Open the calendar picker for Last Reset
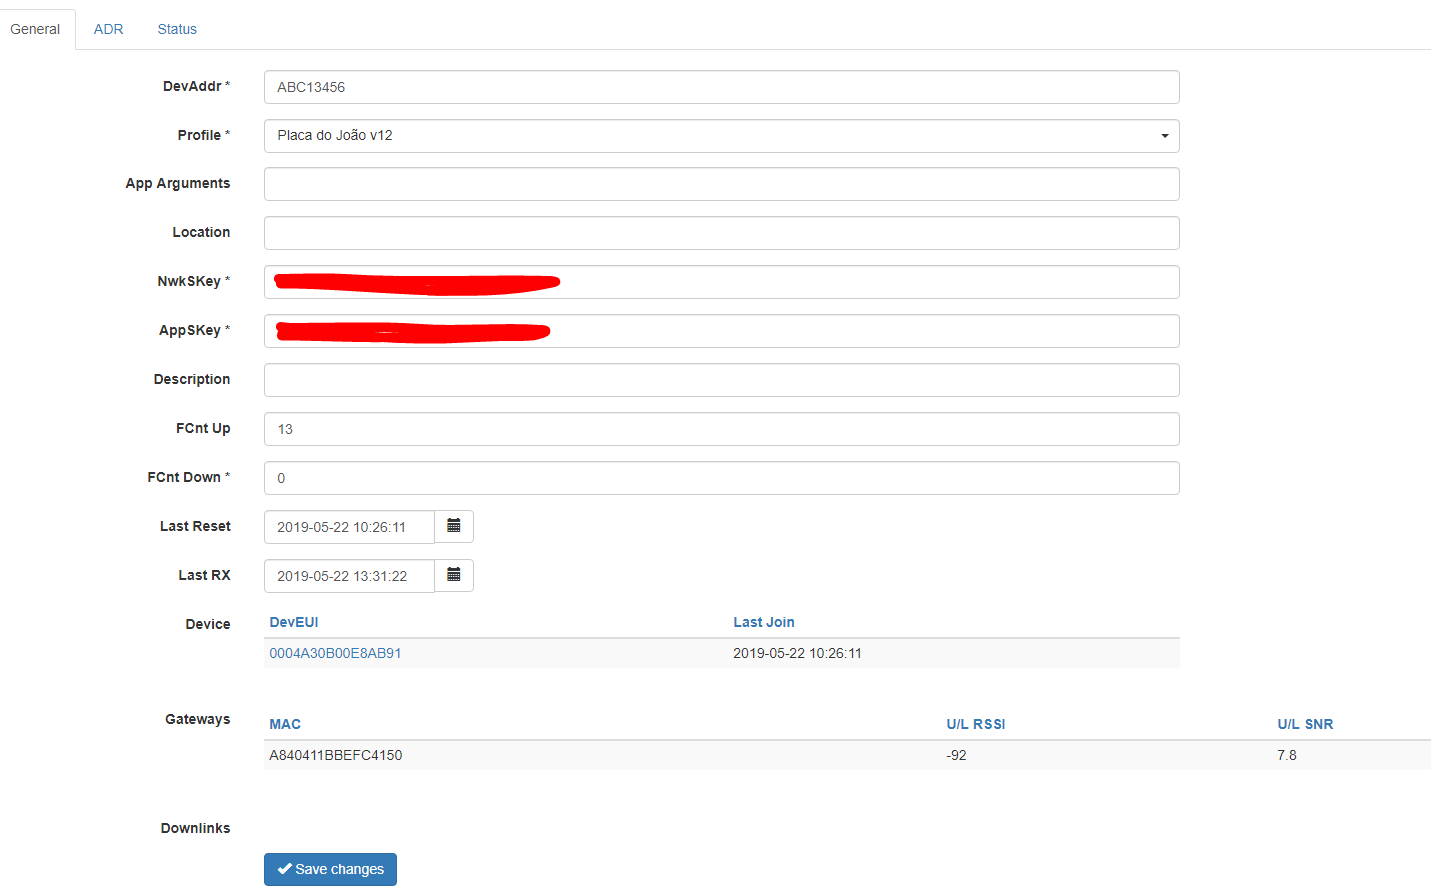Screen dimensions: 1431x891 [454, 526]
